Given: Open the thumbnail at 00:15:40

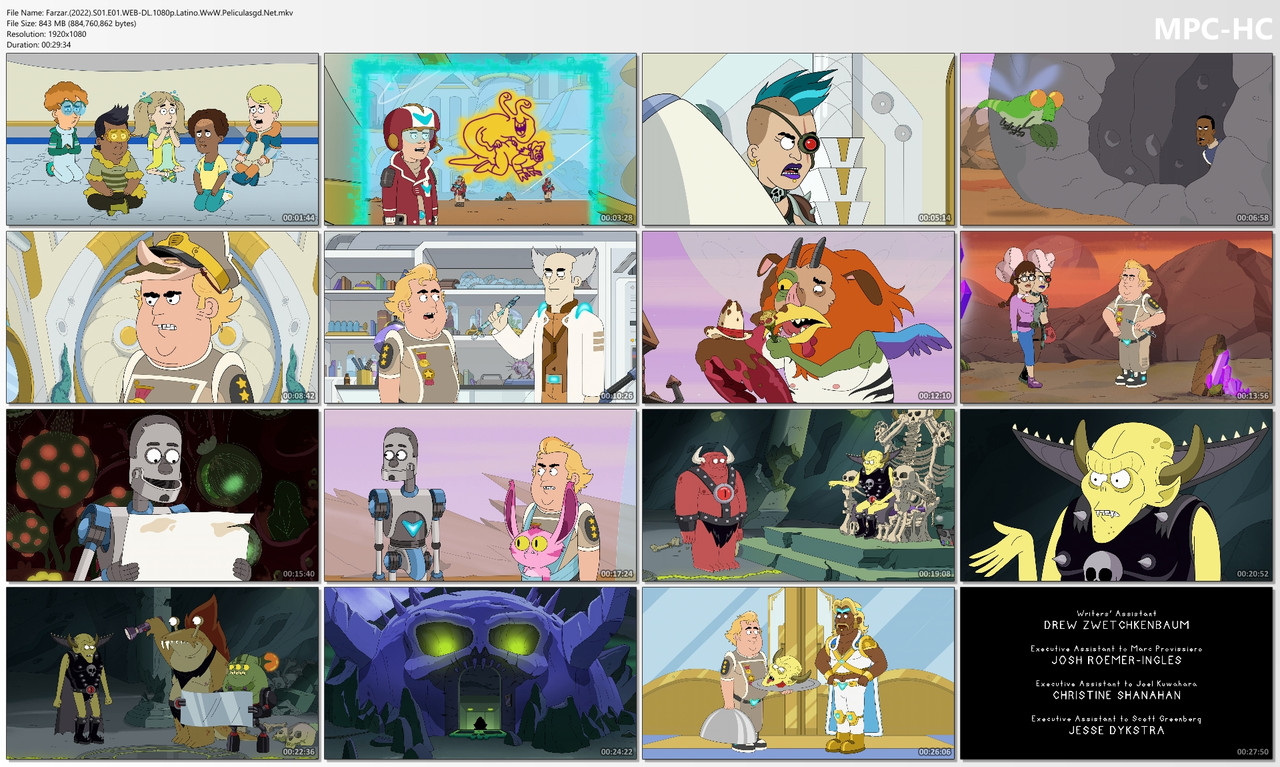Looking at the screenshot, I should point(162,495).
